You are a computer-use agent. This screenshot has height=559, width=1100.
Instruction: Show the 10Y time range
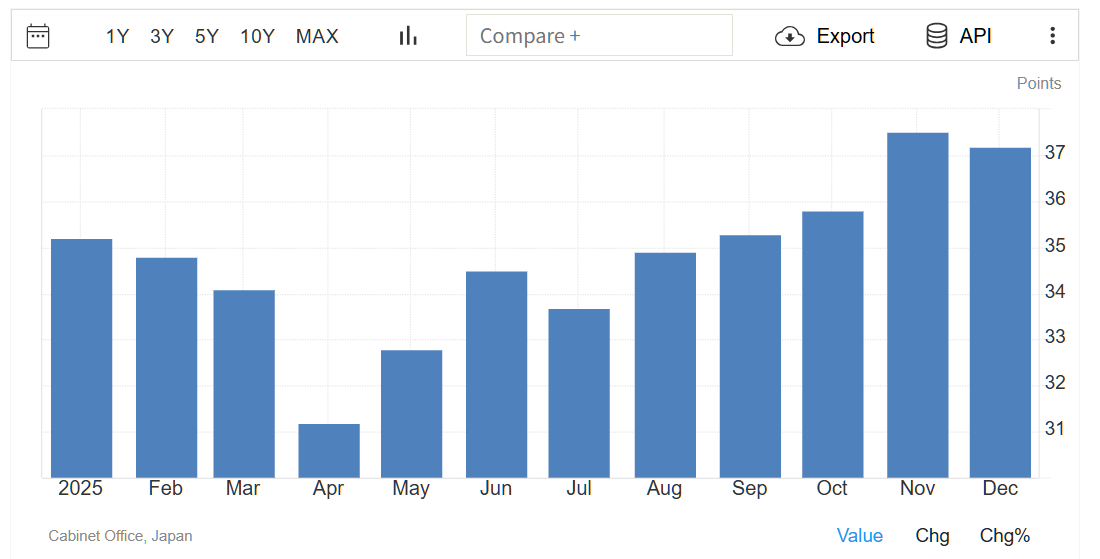click(x=257, y=36)
